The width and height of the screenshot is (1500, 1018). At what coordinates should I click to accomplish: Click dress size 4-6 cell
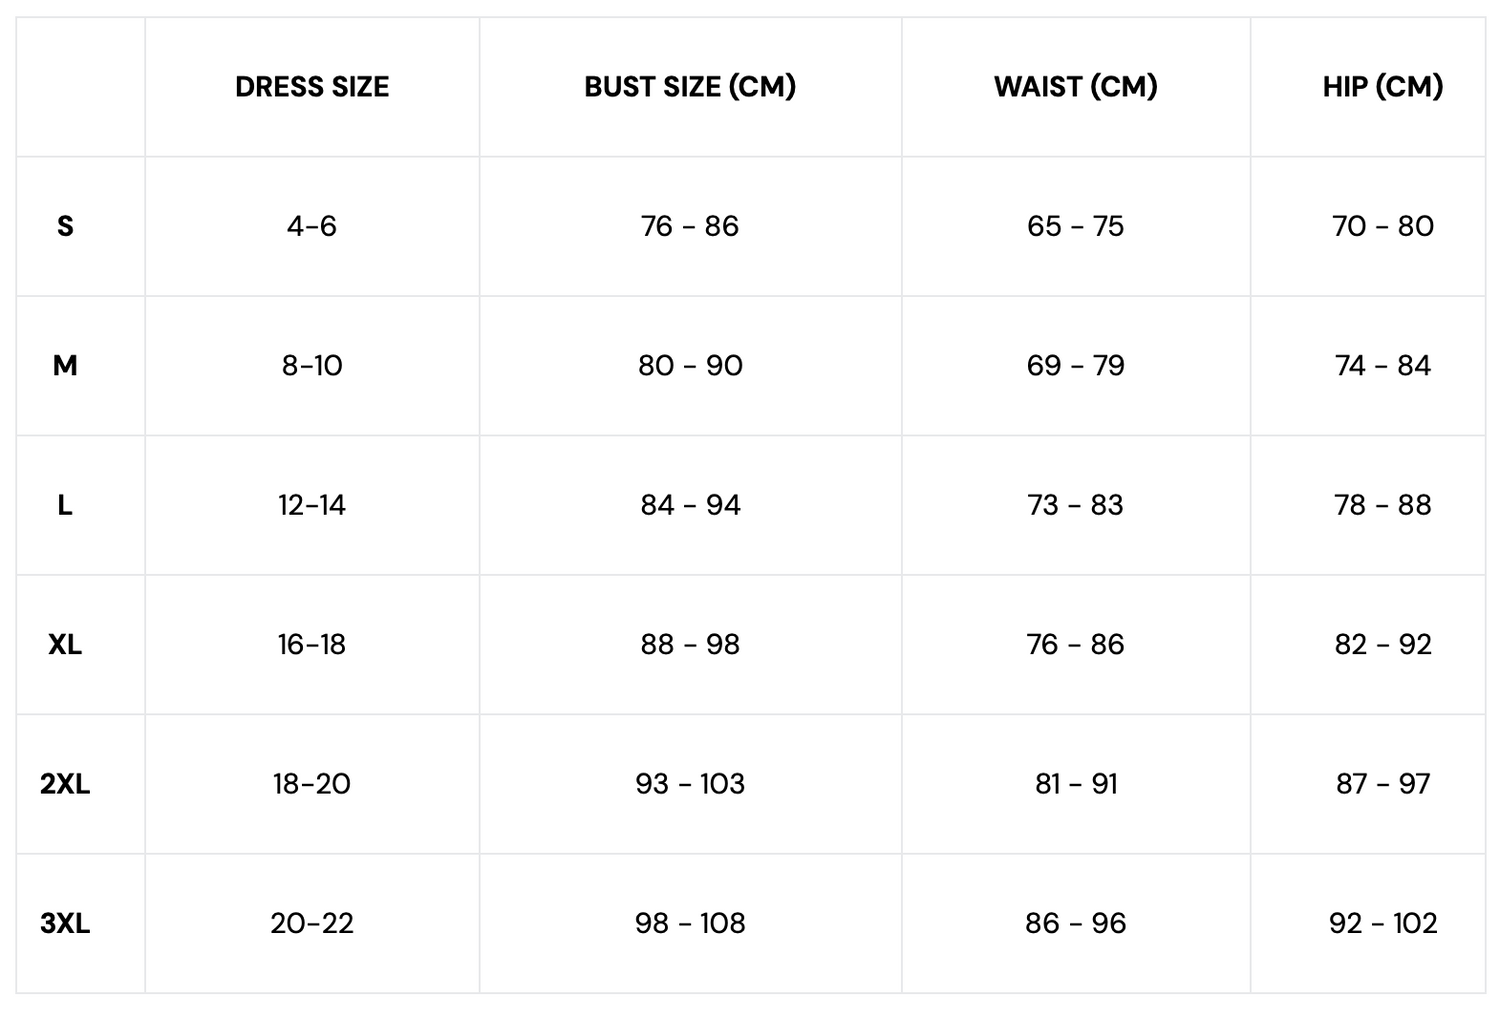(312, 226)
